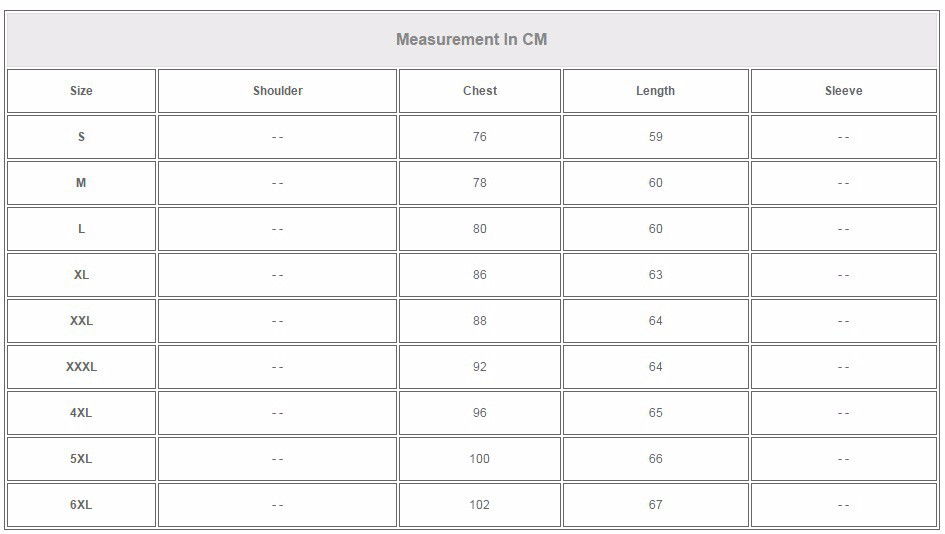The height and width of the screenshot is (534, 945).
Task: Select chest value 100 cell
Action: click(x=480, y=459)
